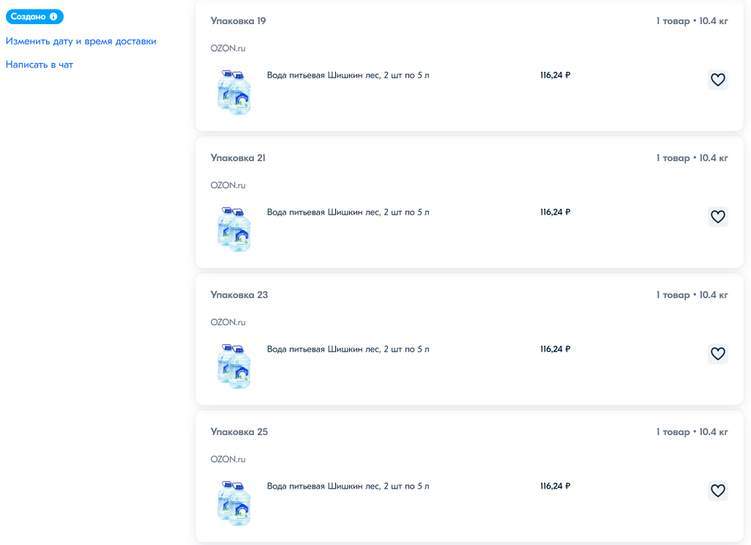Select the water product title in Упаковка 25

pyautogui.click(x=347, y=486)
